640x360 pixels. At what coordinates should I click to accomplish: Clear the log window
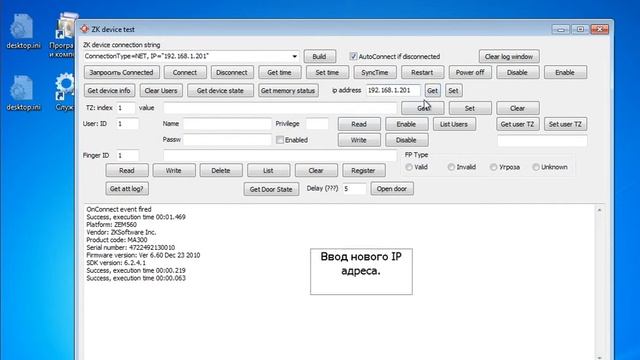(x=509, y=56)
